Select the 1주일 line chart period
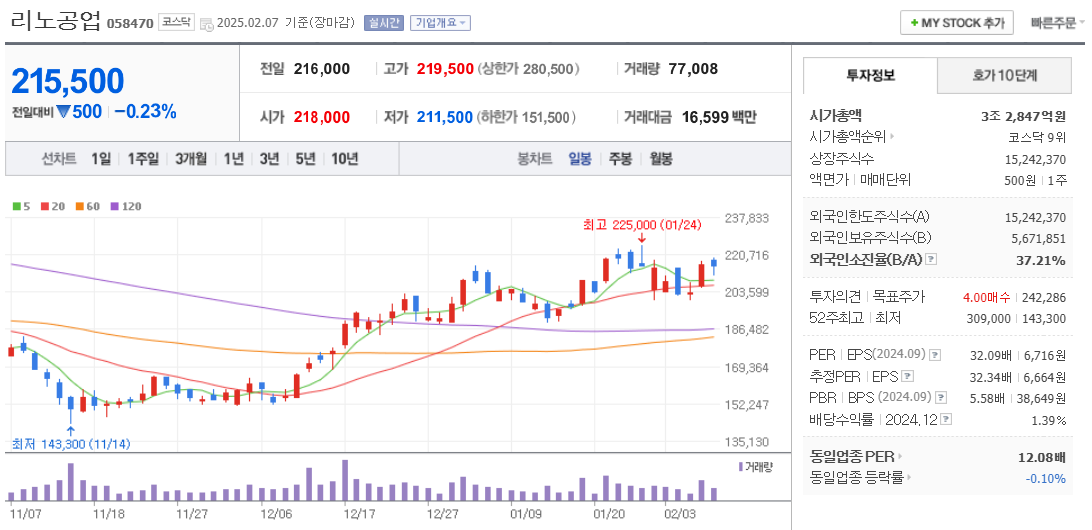The width and height of the screenshot is (1092, 530). [x=143, y=159]
